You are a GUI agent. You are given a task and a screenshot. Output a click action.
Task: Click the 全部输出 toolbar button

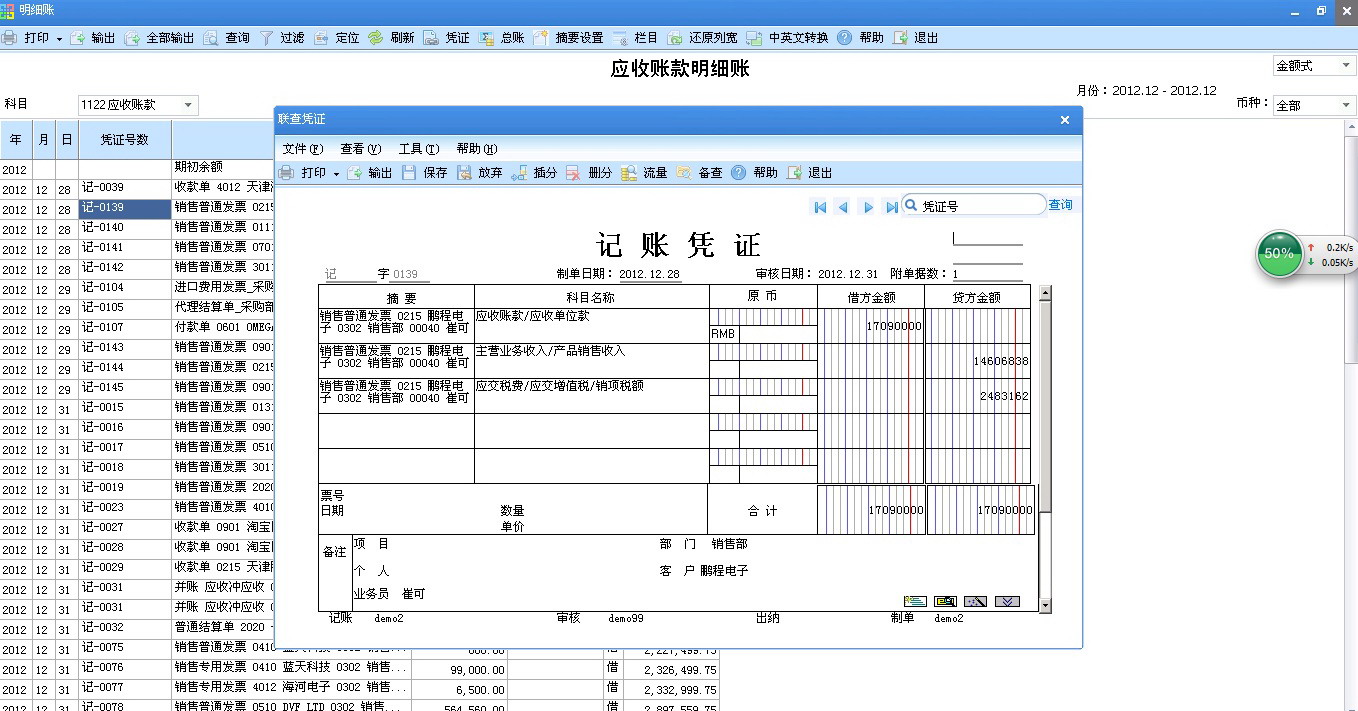(x=159, y=38)
